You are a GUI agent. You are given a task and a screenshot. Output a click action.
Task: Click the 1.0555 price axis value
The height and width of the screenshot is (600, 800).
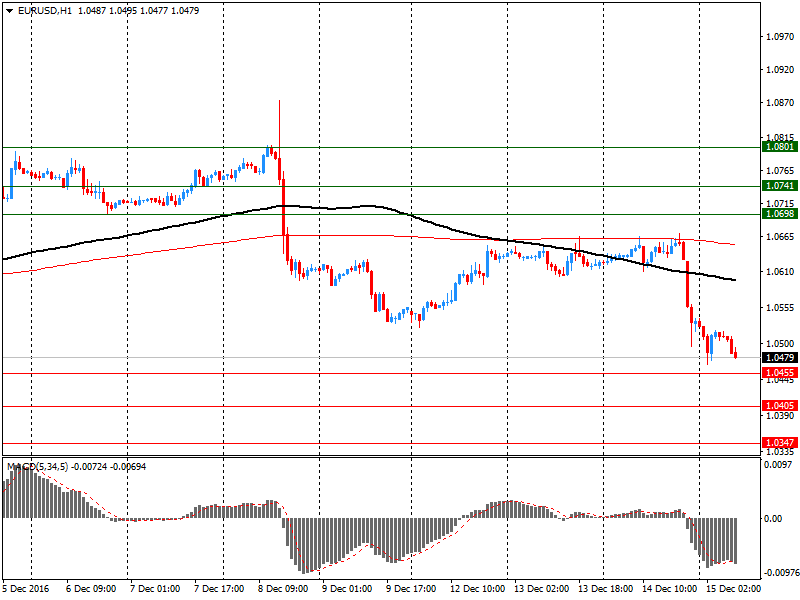(780, 308)
